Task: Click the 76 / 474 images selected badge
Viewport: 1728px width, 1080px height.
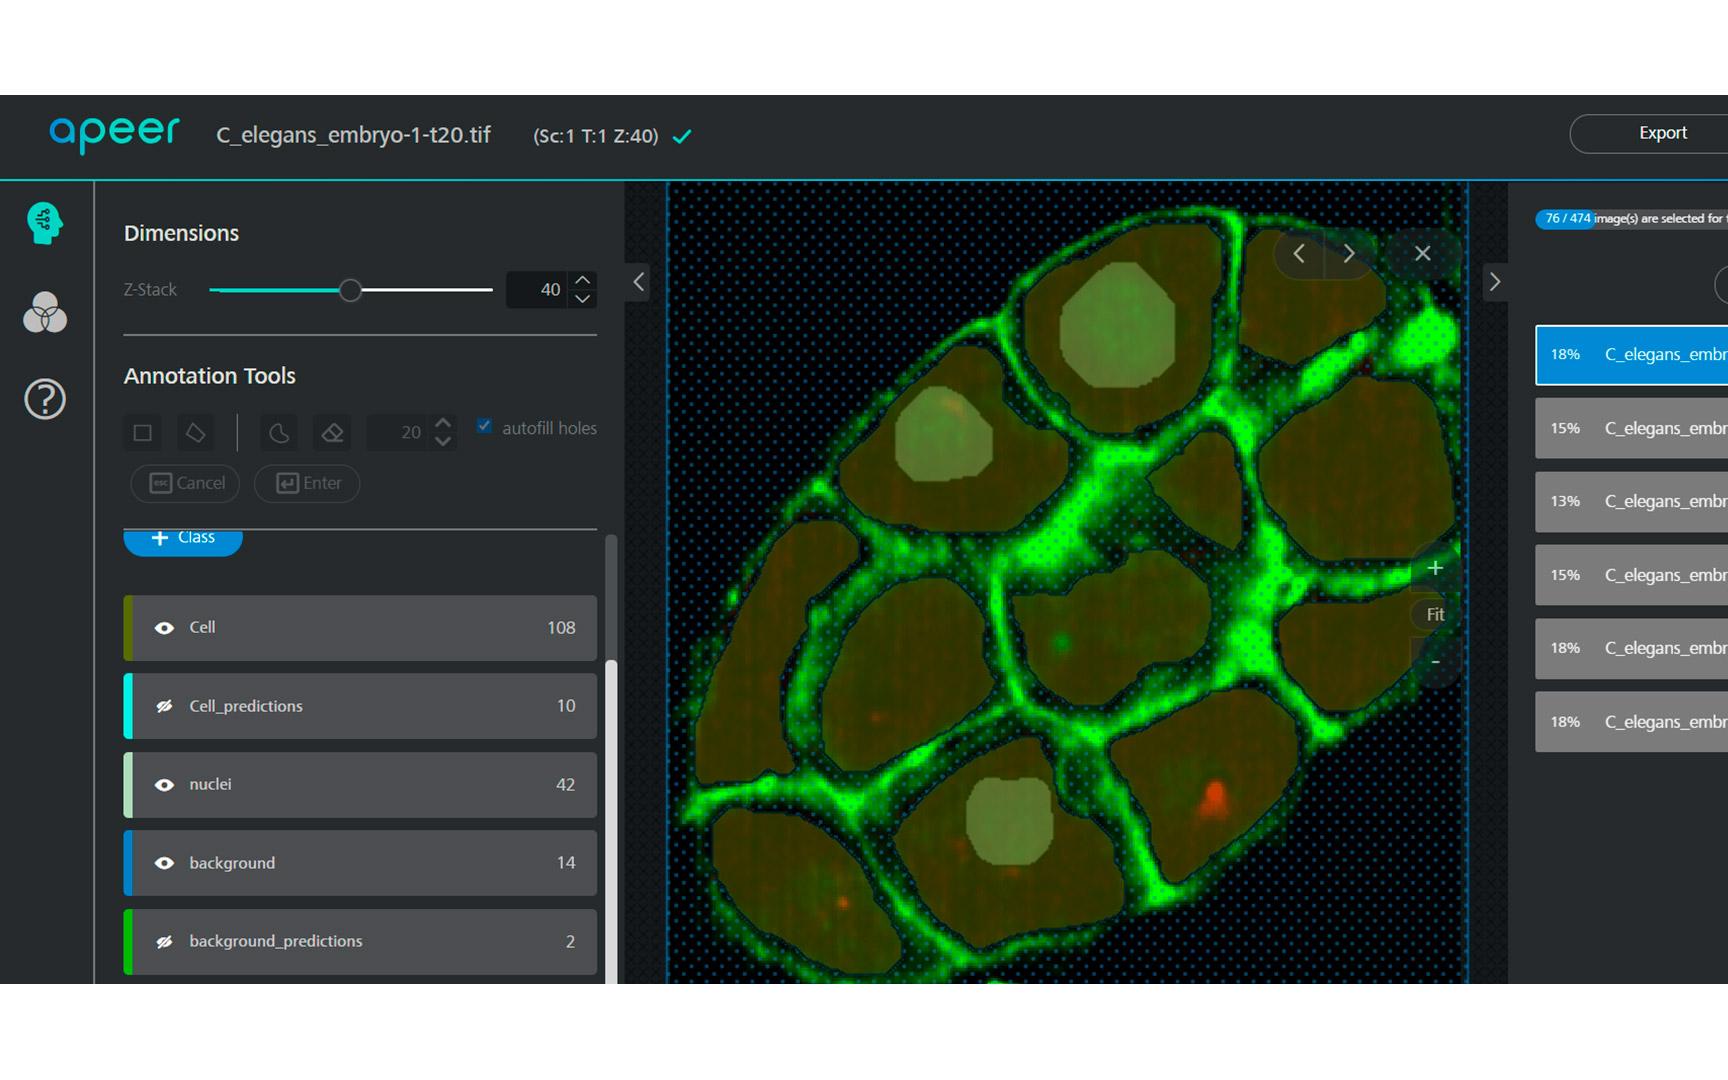Action: point(1566,218)
